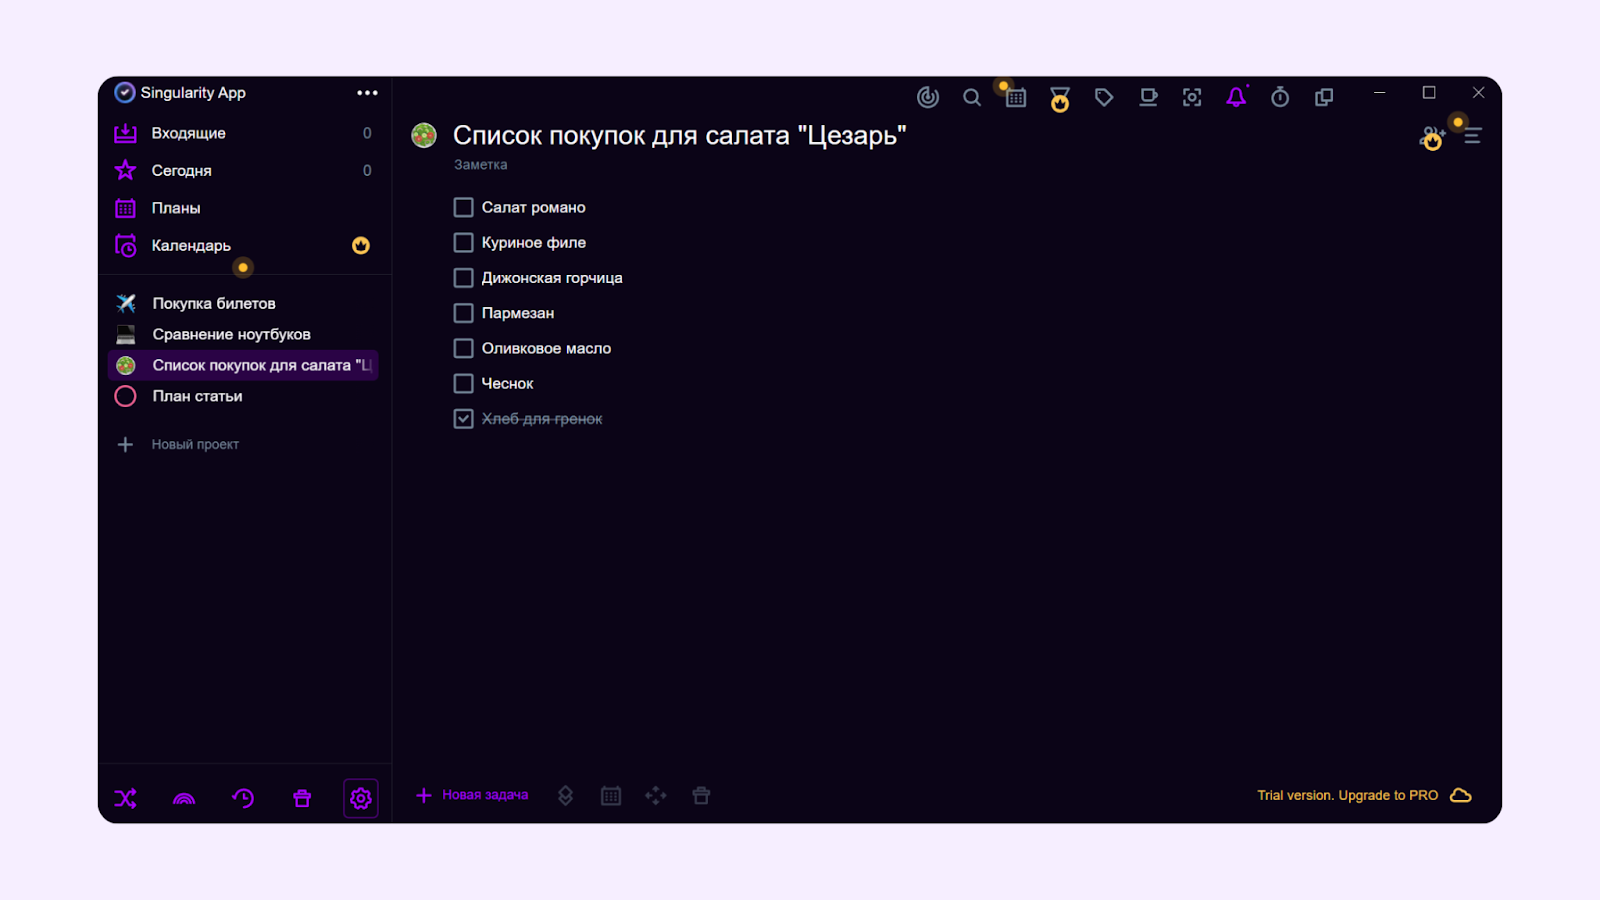Select 'Входящие' in the sidebar

(188, 133)
